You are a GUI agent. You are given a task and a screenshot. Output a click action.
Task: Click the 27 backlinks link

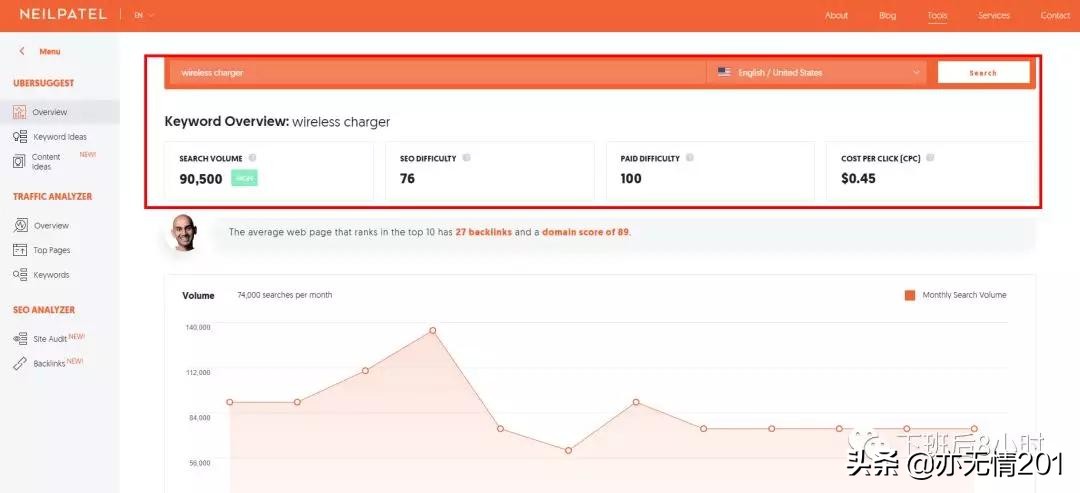pyautogui.click(x=484, y=232)
